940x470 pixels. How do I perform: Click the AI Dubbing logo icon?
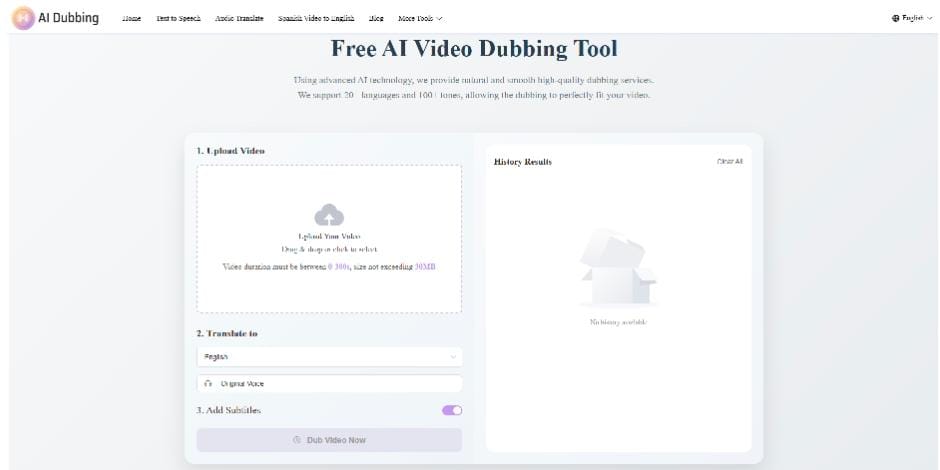click(x=22, y=17)
